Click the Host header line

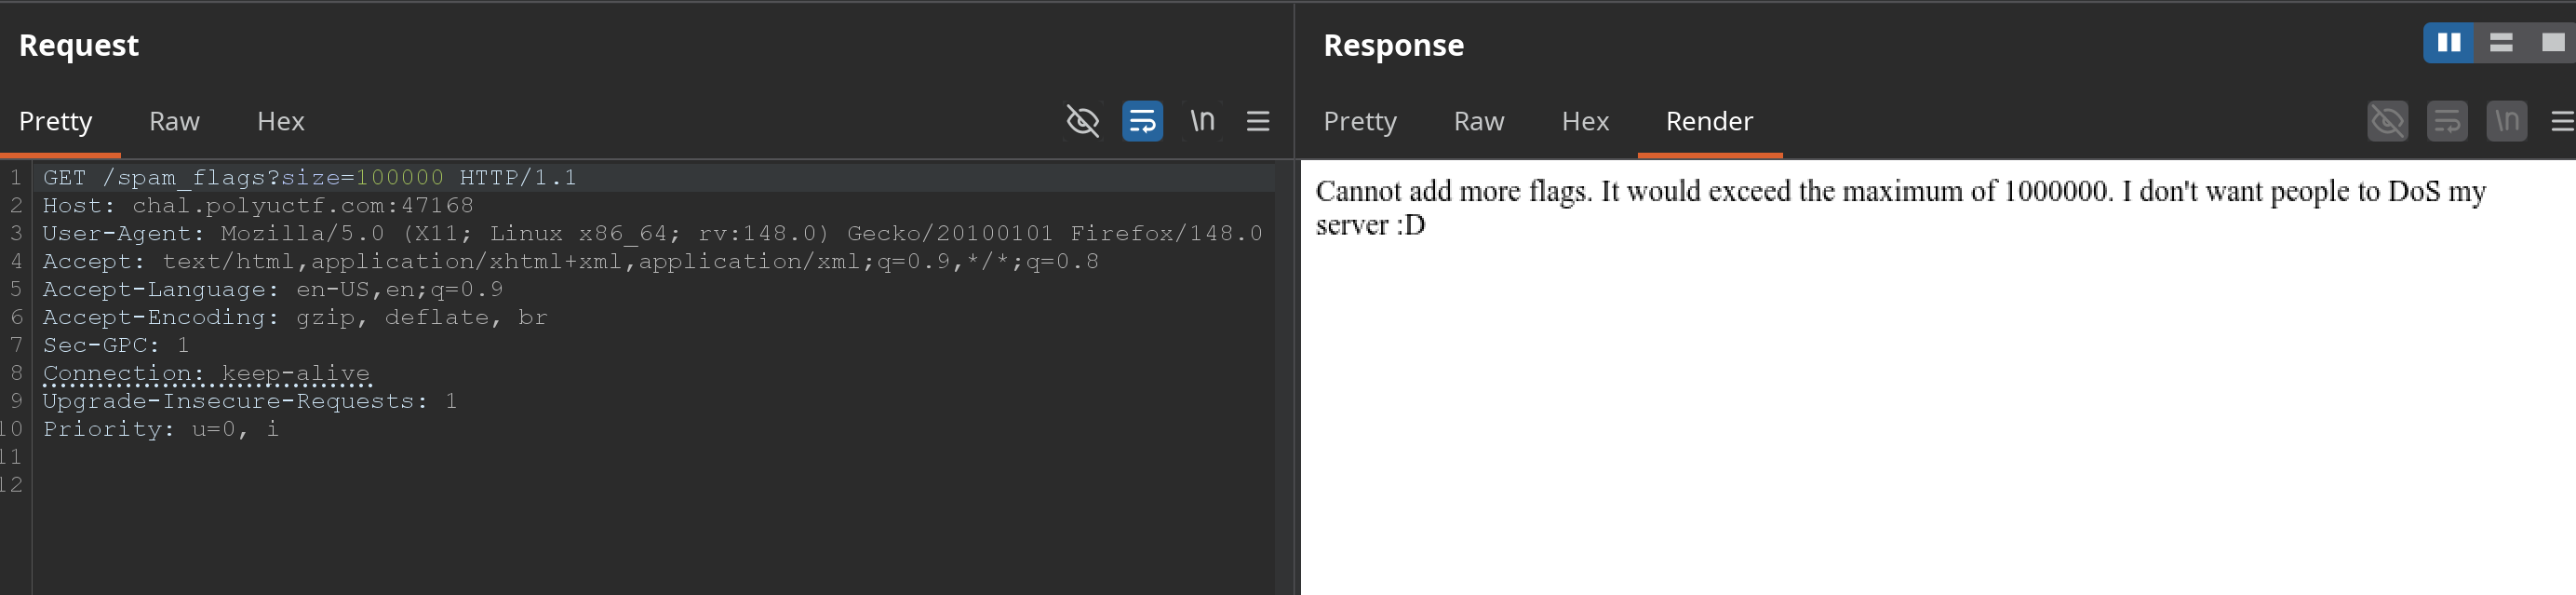(258, 206)
